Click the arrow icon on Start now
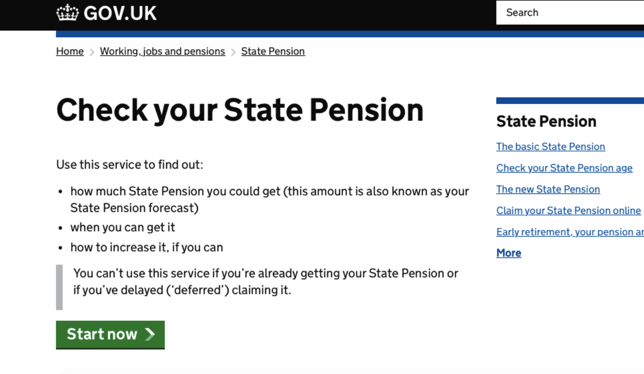The image size is (644, 374). (150, 334)
